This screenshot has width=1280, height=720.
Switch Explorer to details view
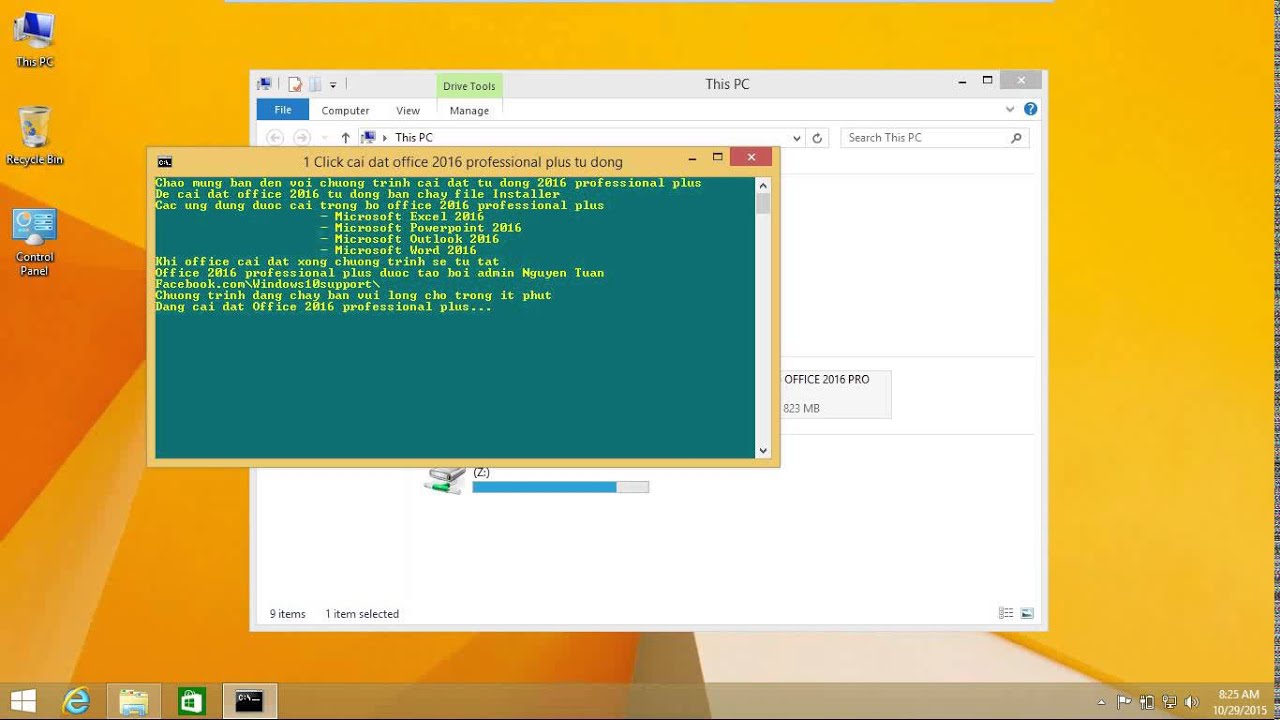point(1006,613)
